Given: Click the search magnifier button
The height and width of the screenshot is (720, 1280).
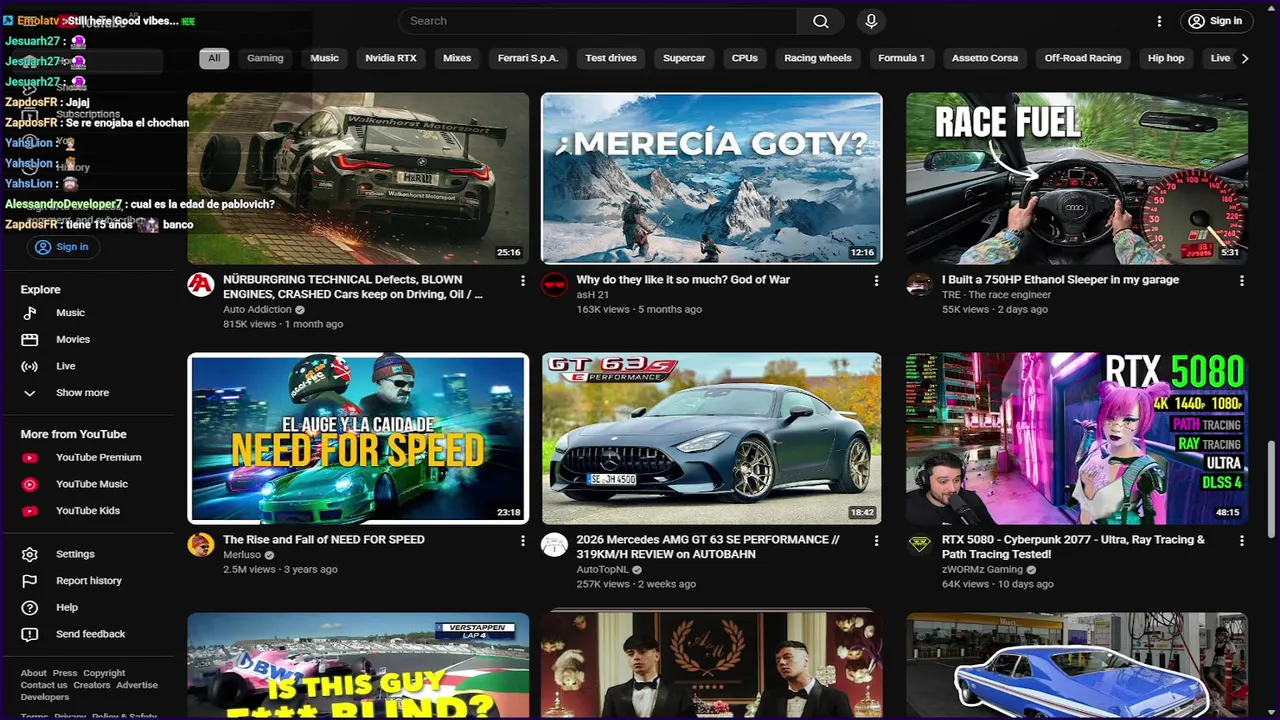Looking at the screenshot, I should pyautogui.click(x=821, y=21).
